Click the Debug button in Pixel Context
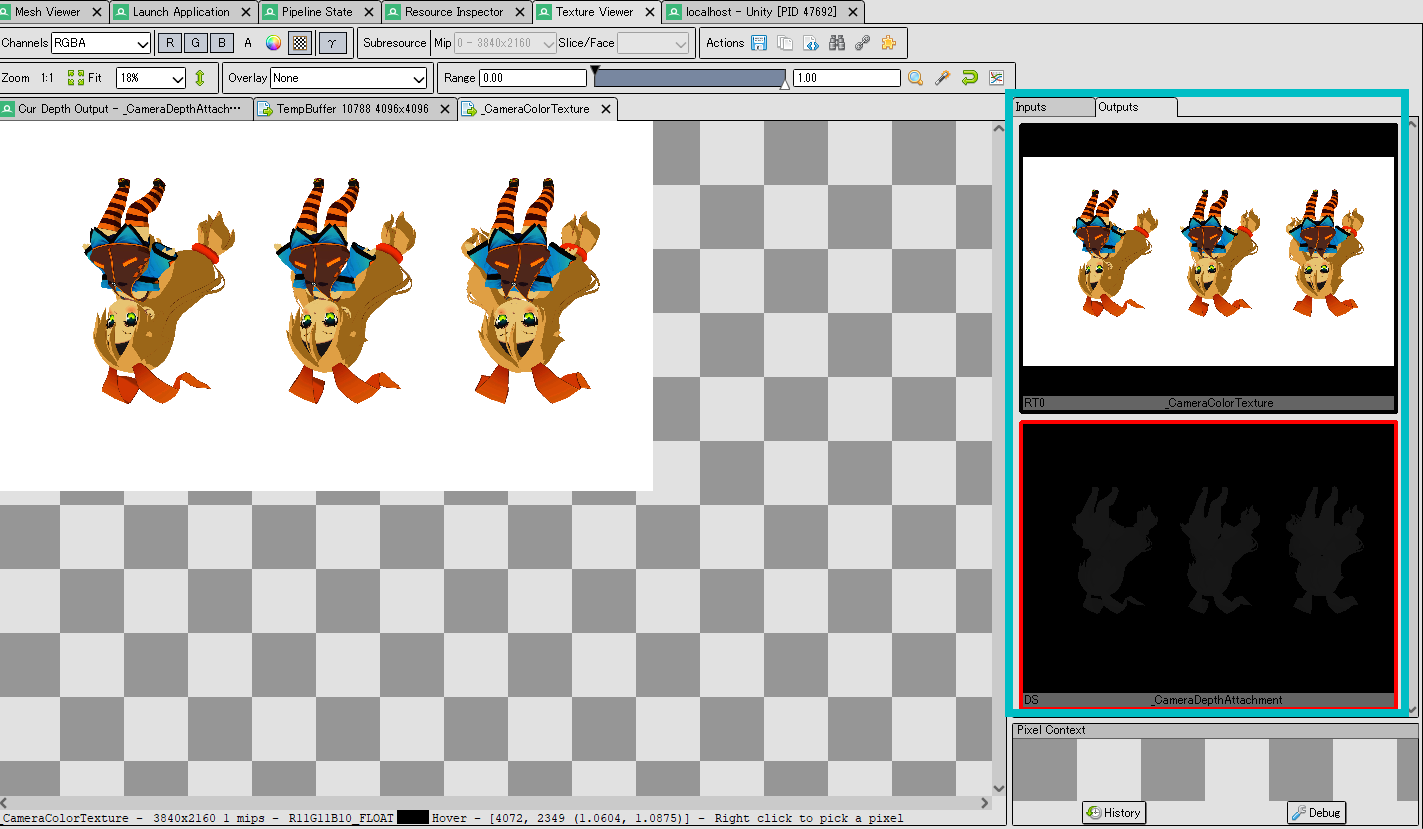 [x=1316, y=813]
